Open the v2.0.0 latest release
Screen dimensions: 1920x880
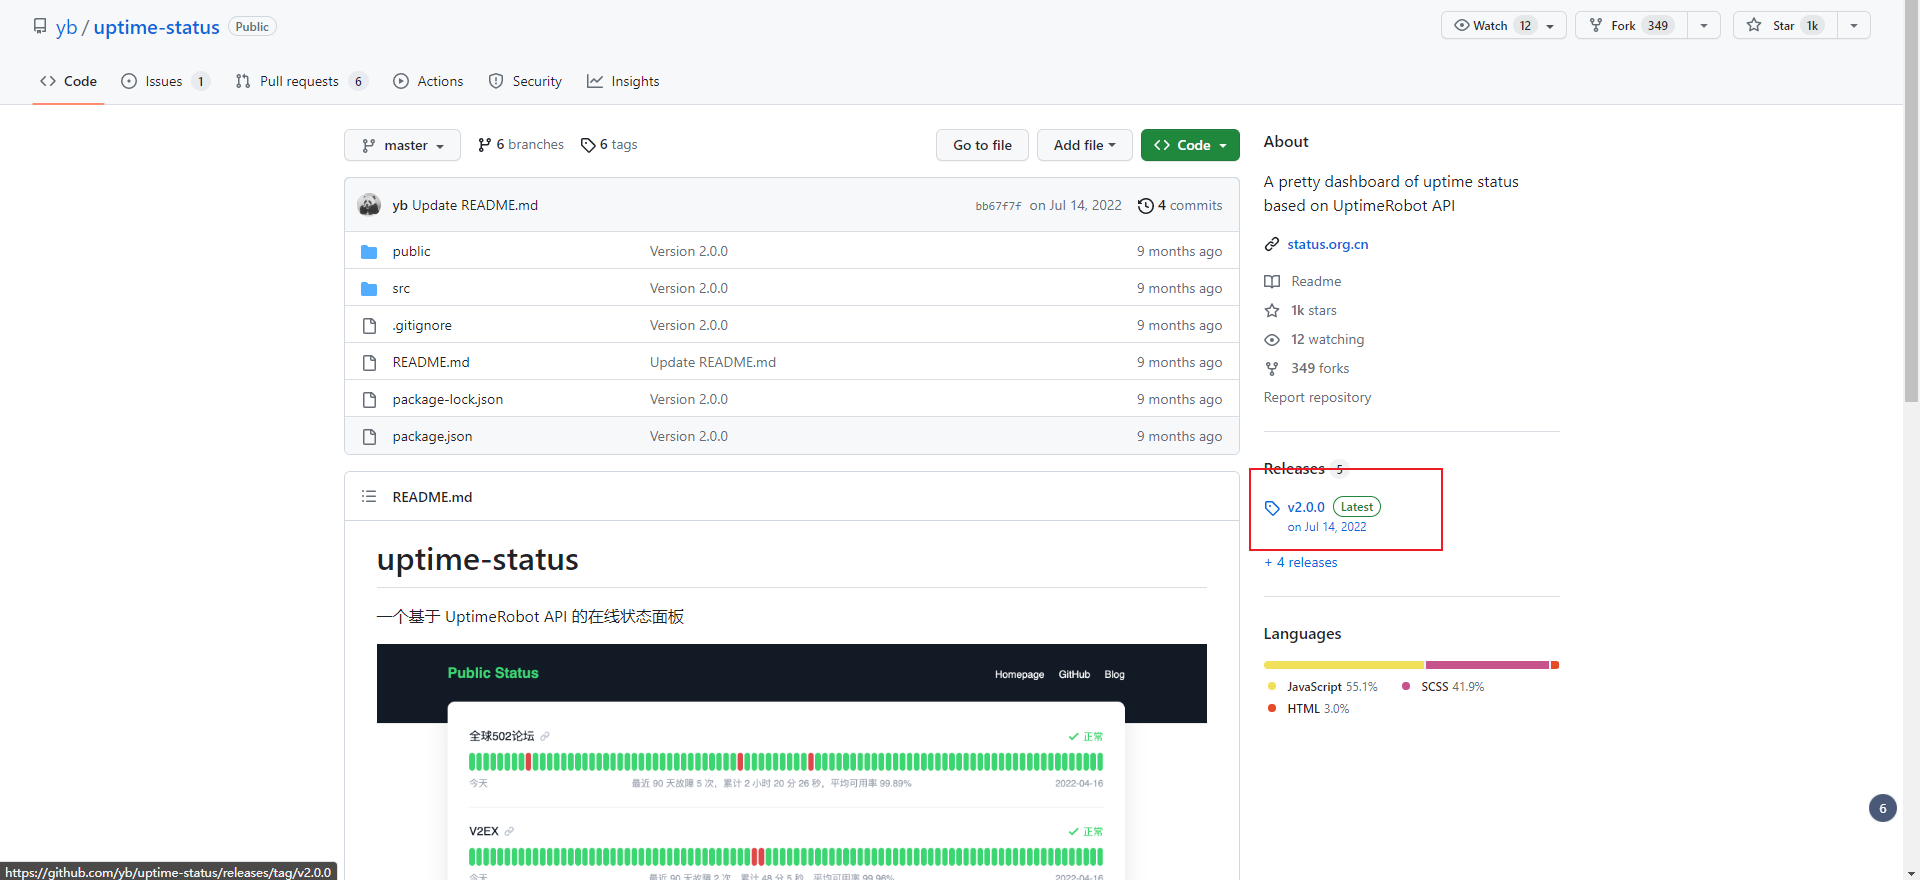click(1306, 507)
